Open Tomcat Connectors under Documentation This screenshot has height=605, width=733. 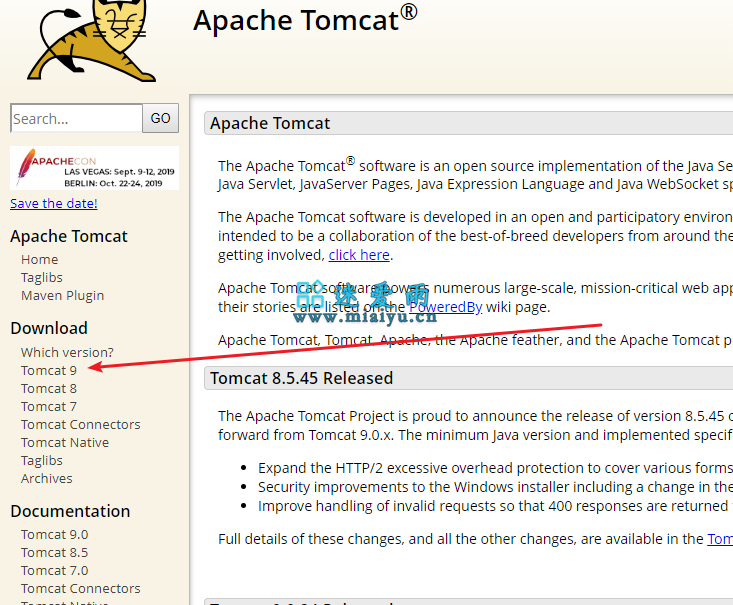coord(80,589)
